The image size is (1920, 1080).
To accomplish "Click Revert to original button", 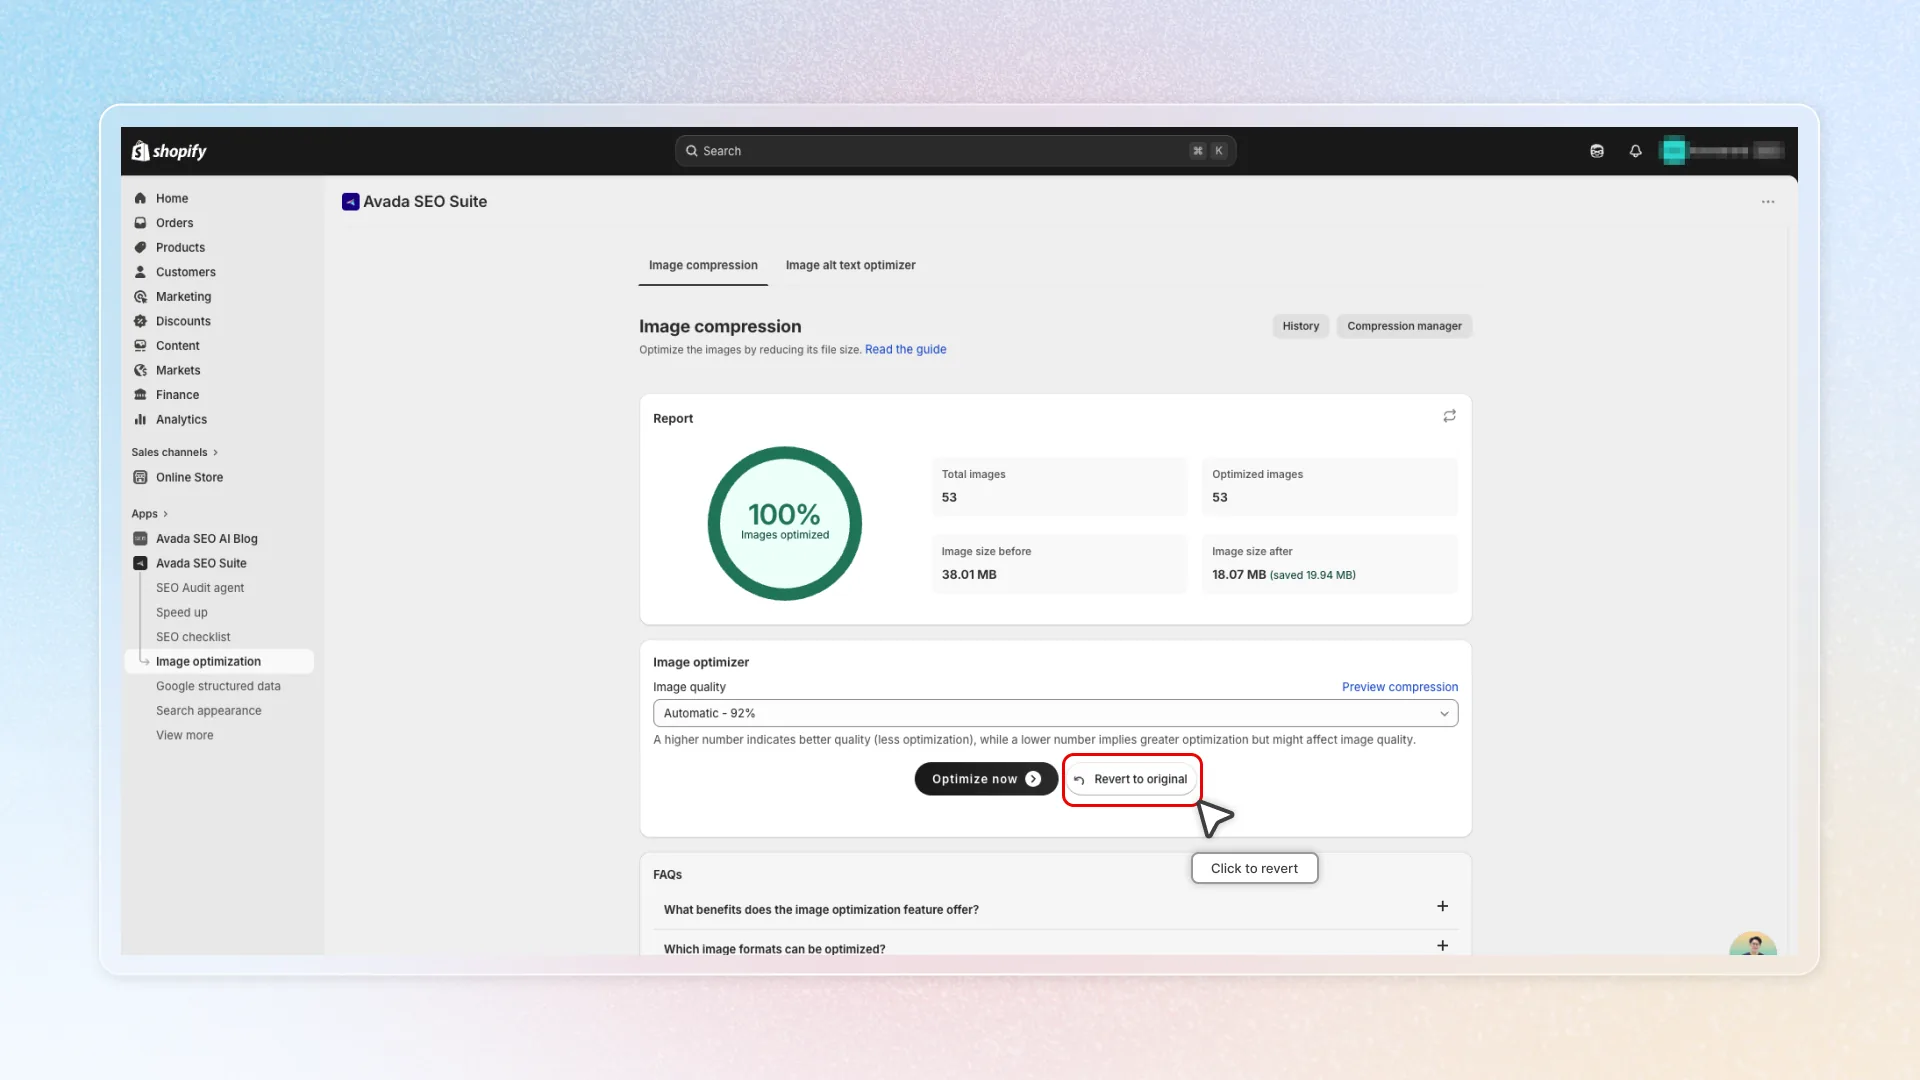I will 1131,779.
